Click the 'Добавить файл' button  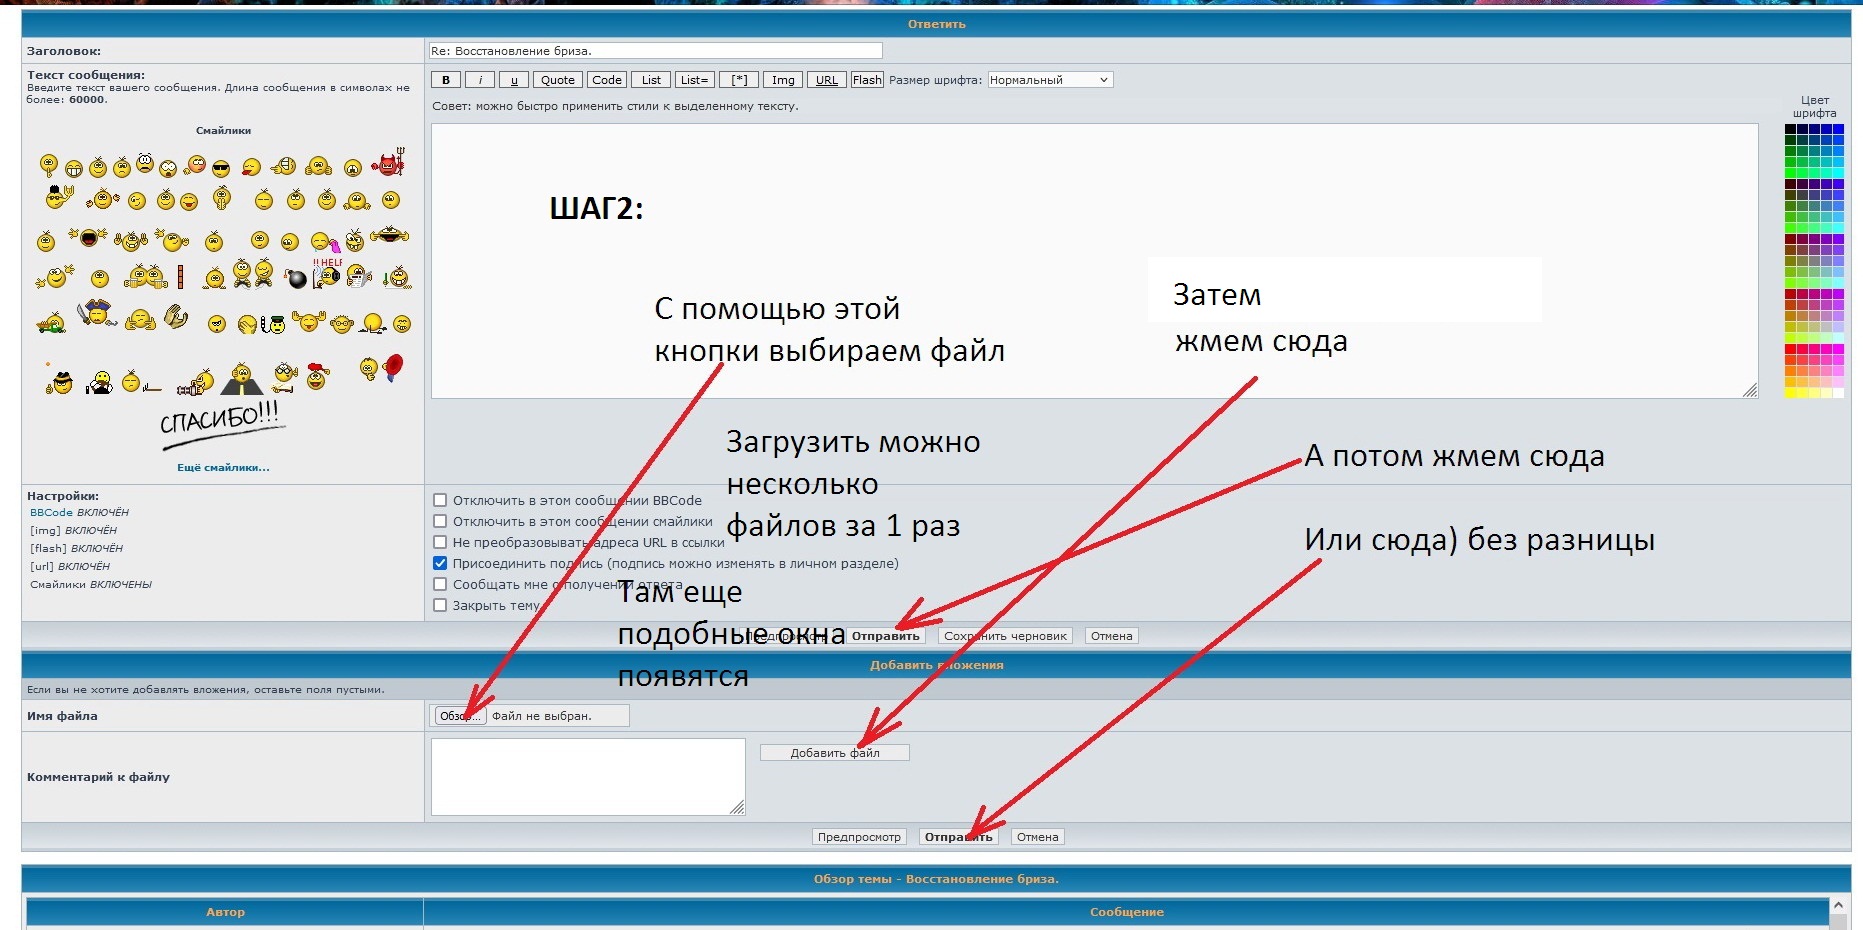coord(834,753)
